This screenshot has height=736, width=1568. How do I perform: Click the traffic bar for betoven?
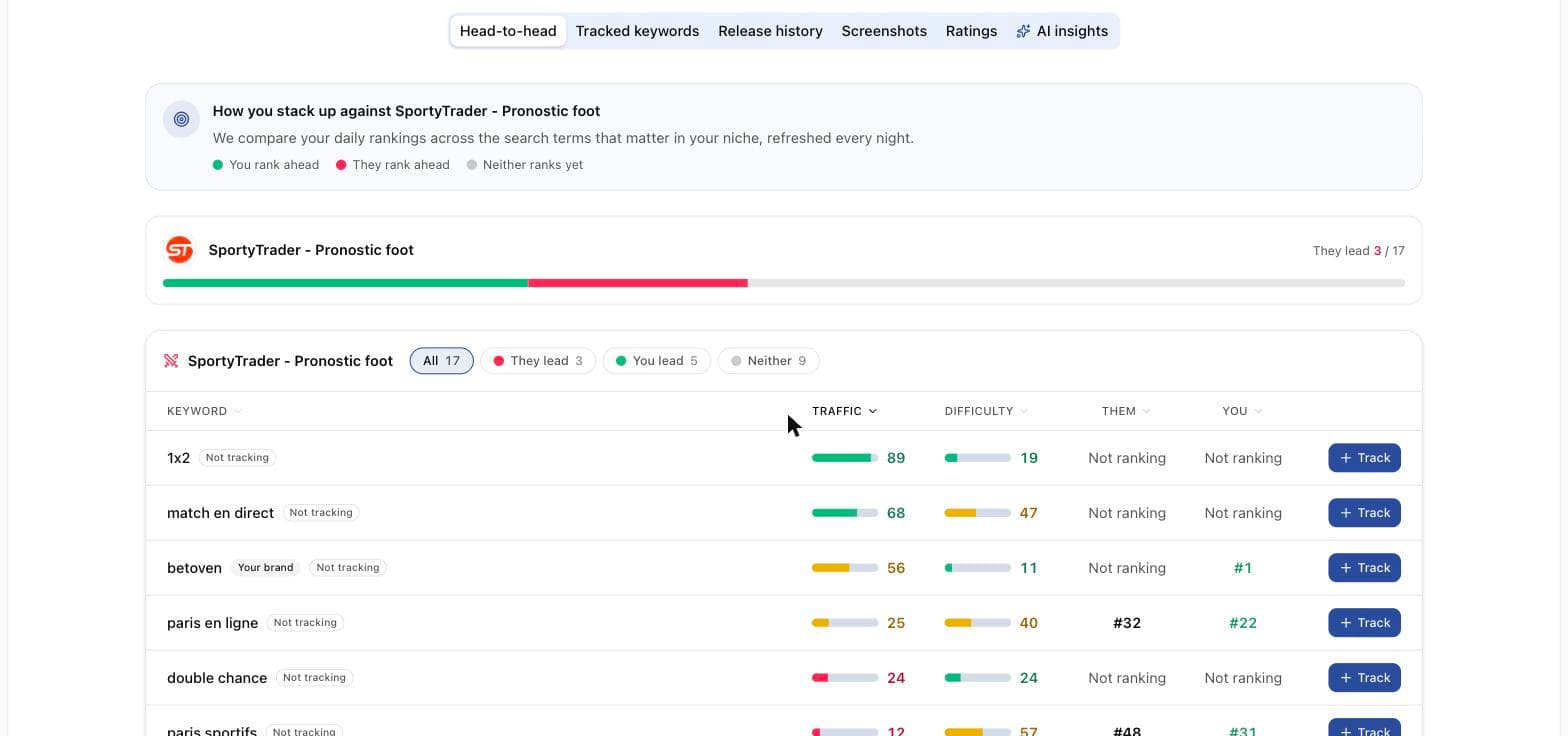(845, 568)
